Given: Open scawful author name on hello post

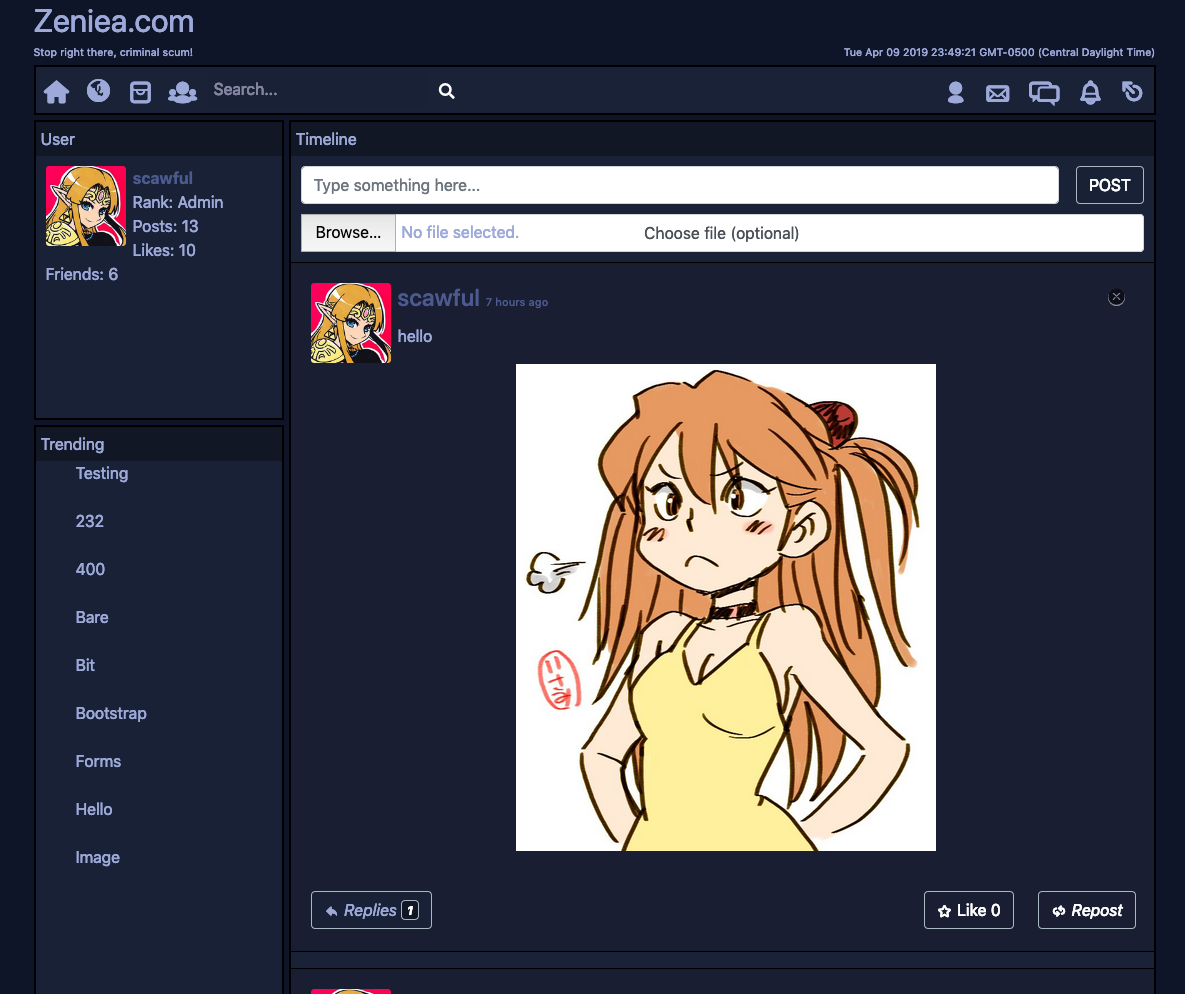Looking at the screenshot, I should (x=438, y=298).
